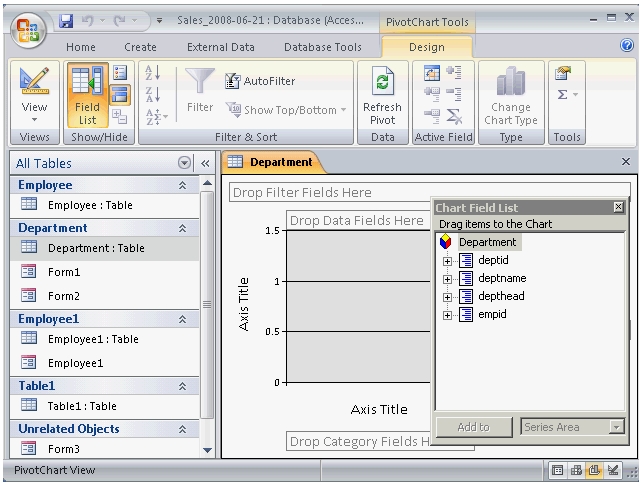This screenshot has height=486, width=642.
Task: Select Table1 : Table in navigation pane
Action: pyautogui.click(x=105, y=406)
